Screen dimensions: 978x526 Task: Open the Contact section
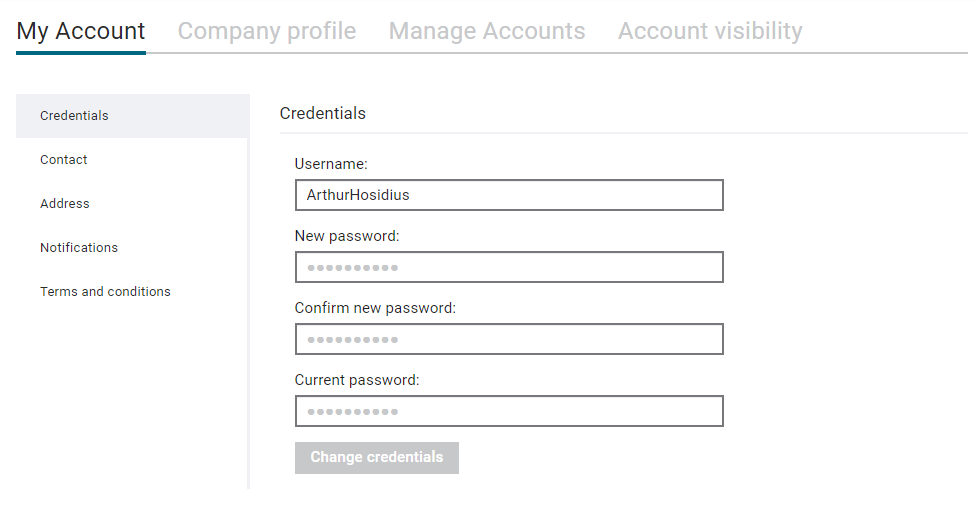point(64,160)
